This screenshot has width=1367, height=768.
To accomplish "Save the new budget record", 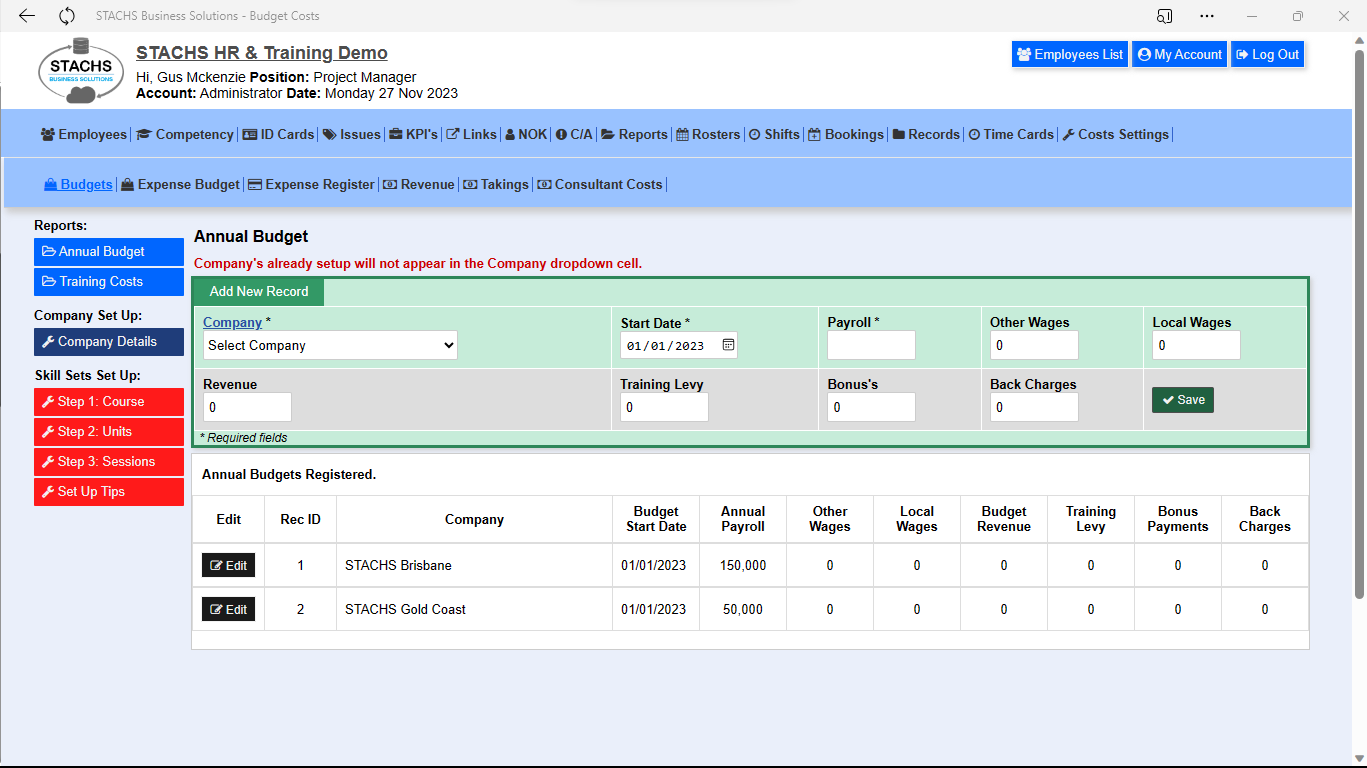I will click(x=1183, y=400).
